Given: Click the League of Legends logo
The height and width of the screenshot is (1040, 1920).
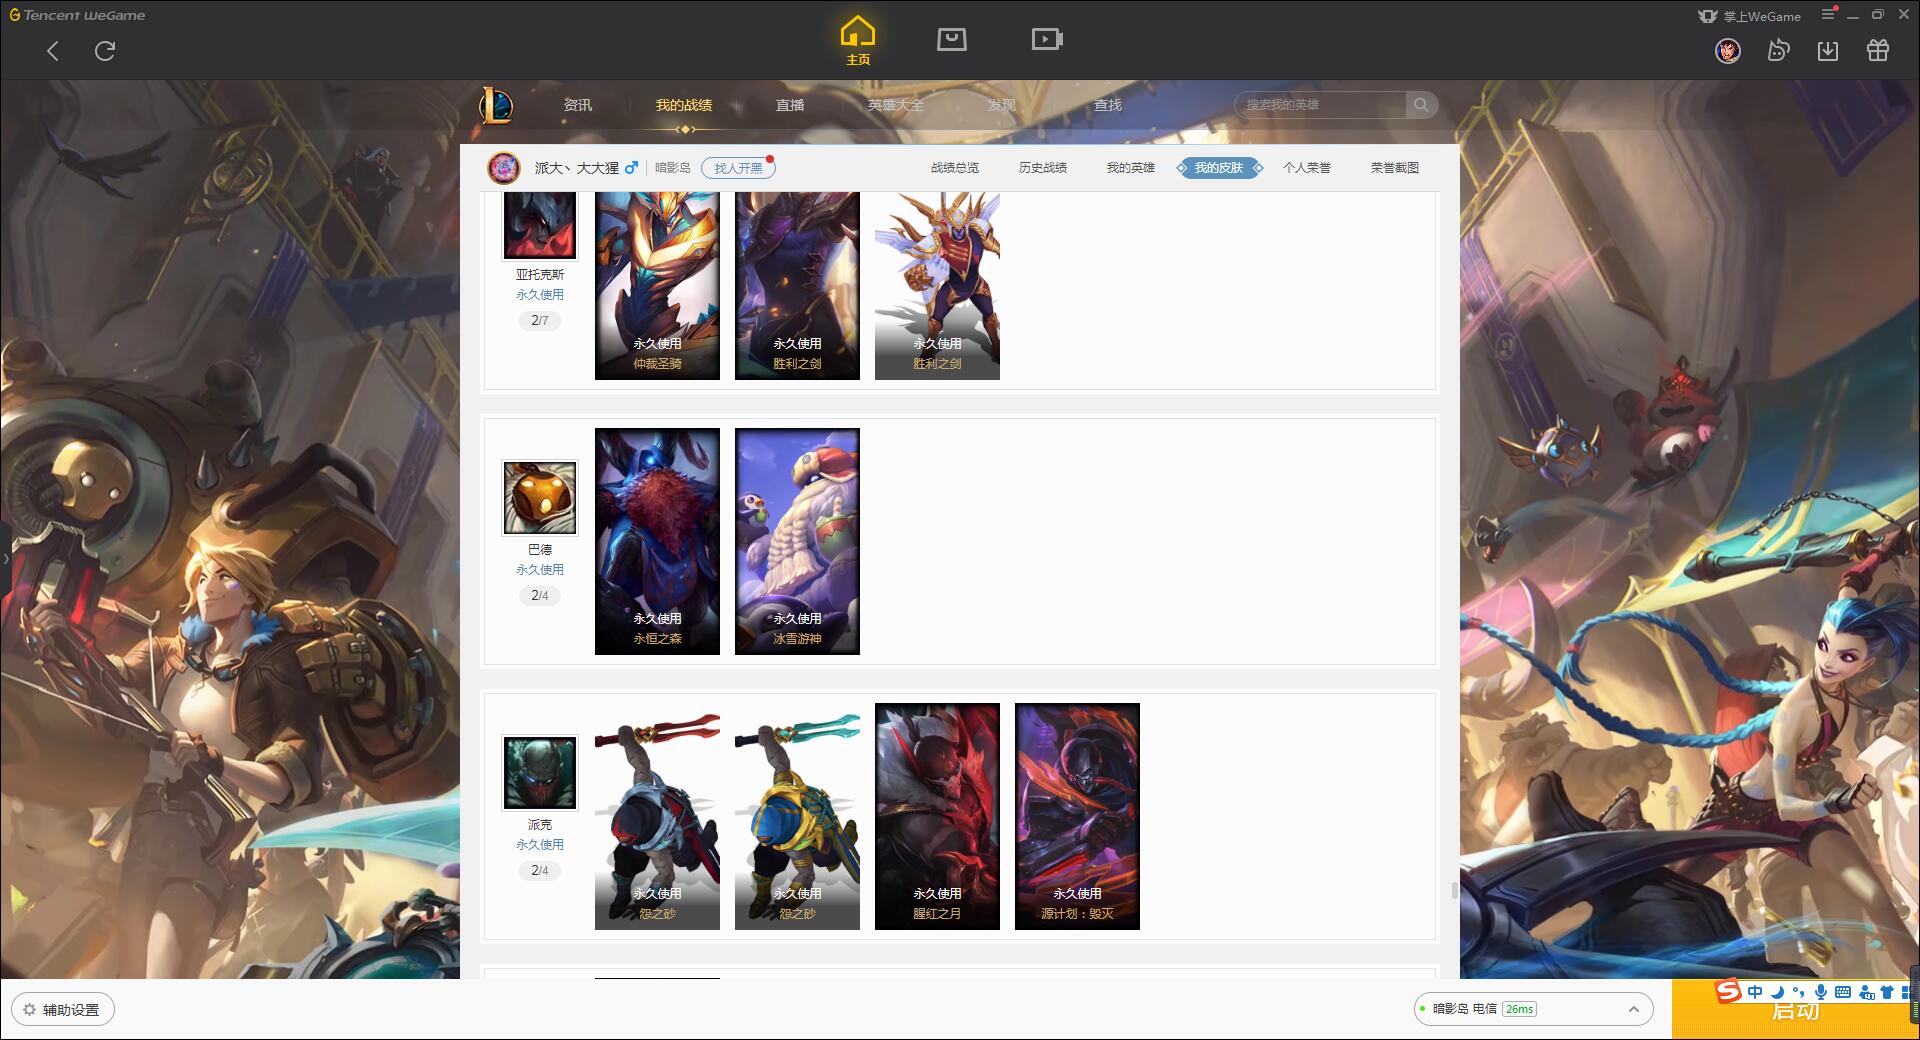Looking at the screenshot, I should tap(496, 105).
